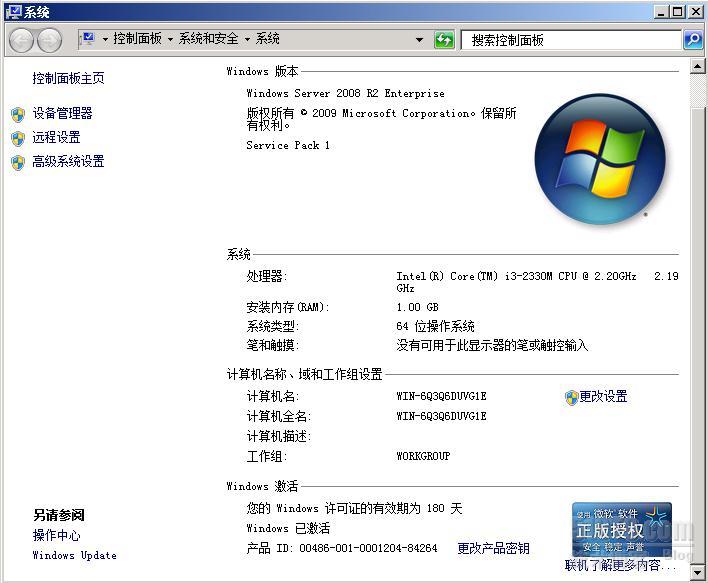Expand dropdown arrow after 系统和安全
Viewport: 708px width, 583px height.
(247, 40)
